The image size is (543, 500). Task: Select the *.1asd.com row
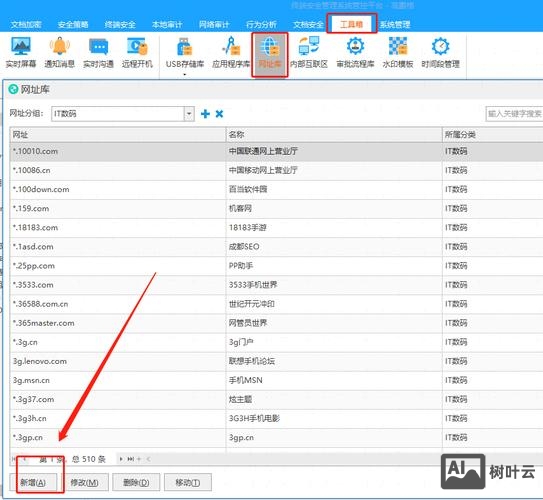(x=276, y=247)
